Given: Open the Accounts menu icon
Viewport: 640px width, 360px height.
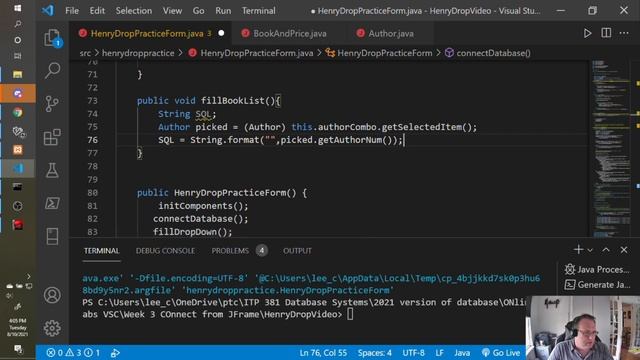Looking at the screenshot, I should click(52, 295).
